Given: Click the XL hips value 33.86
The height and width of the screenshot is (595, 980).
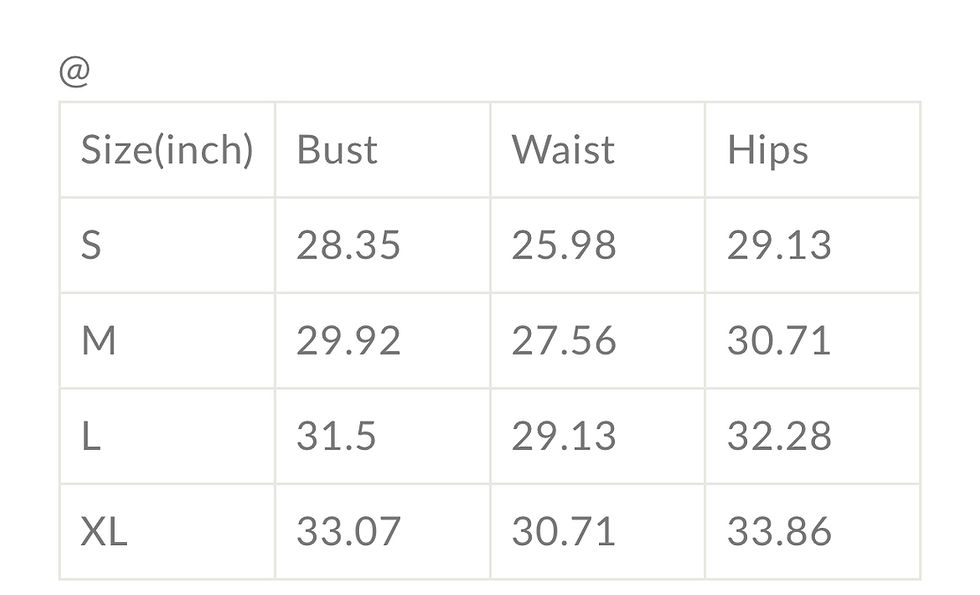Looking at the screenshot, I should pyautogui.click(x=779, y=532).
